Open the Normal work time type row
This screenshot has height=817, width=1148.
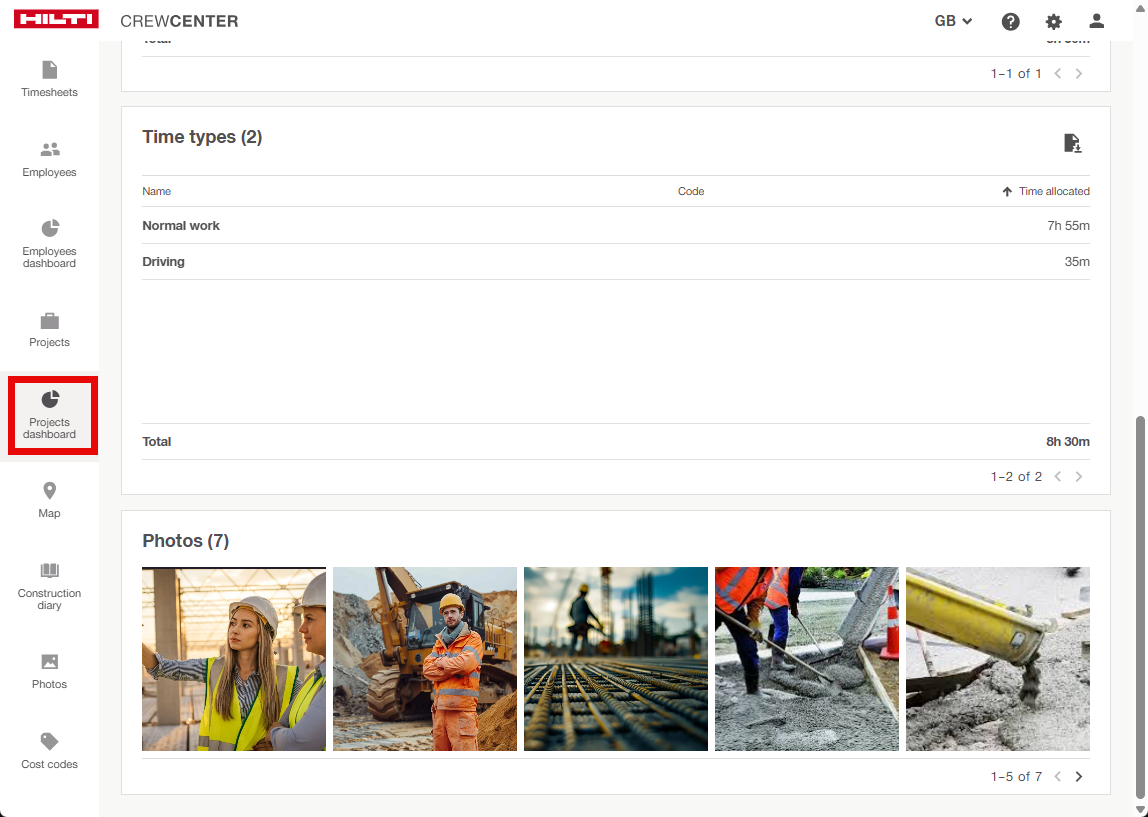click(x=181, y=226)
